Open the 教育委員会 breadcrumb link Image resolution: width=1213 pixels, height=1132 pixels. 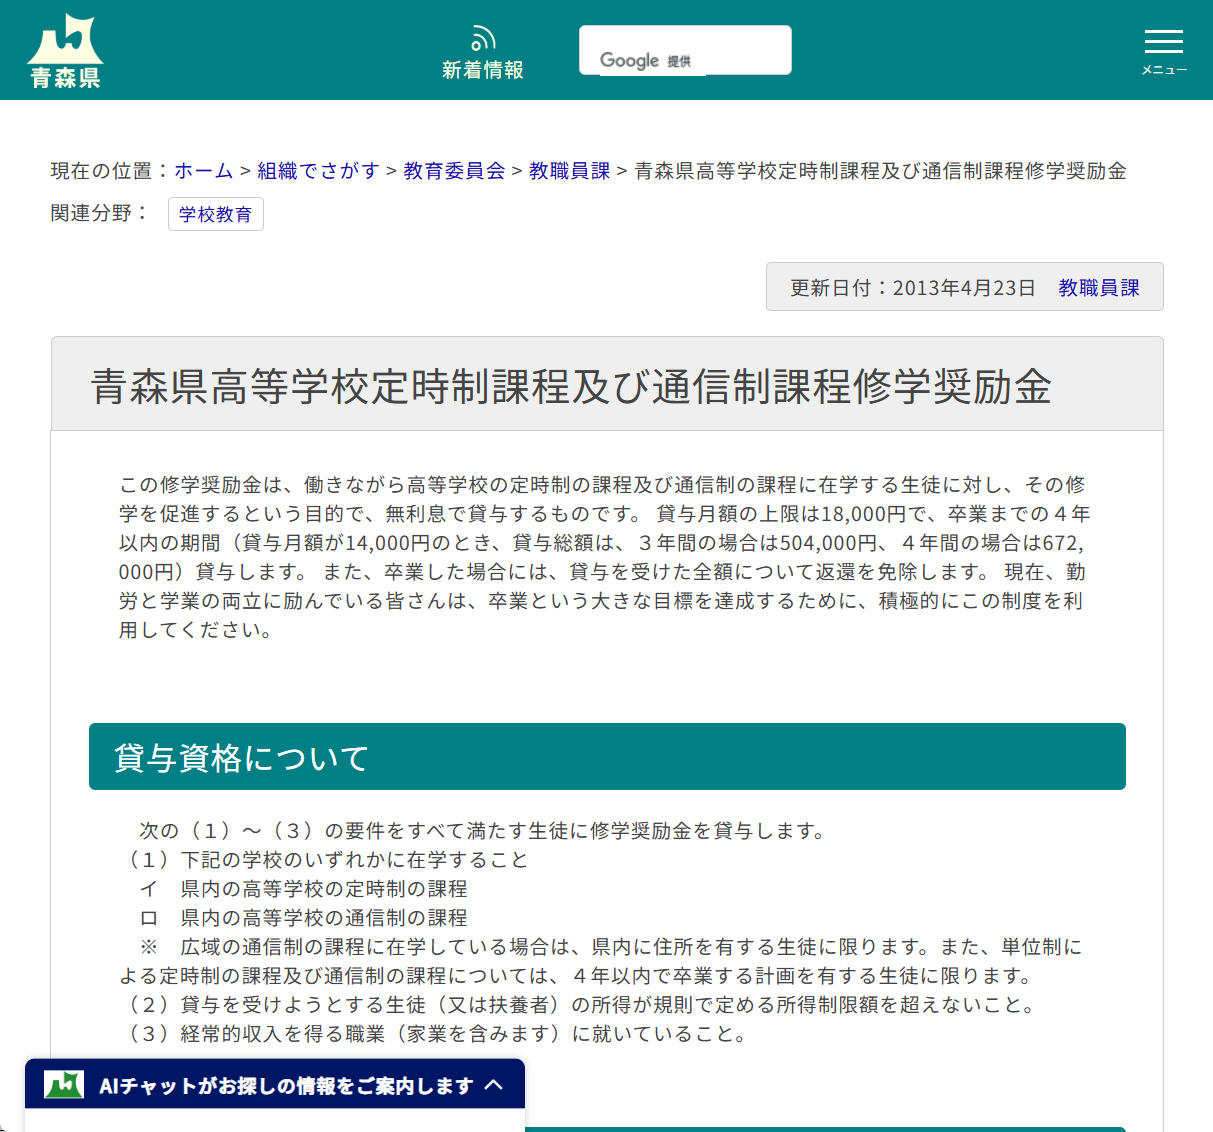453,170
